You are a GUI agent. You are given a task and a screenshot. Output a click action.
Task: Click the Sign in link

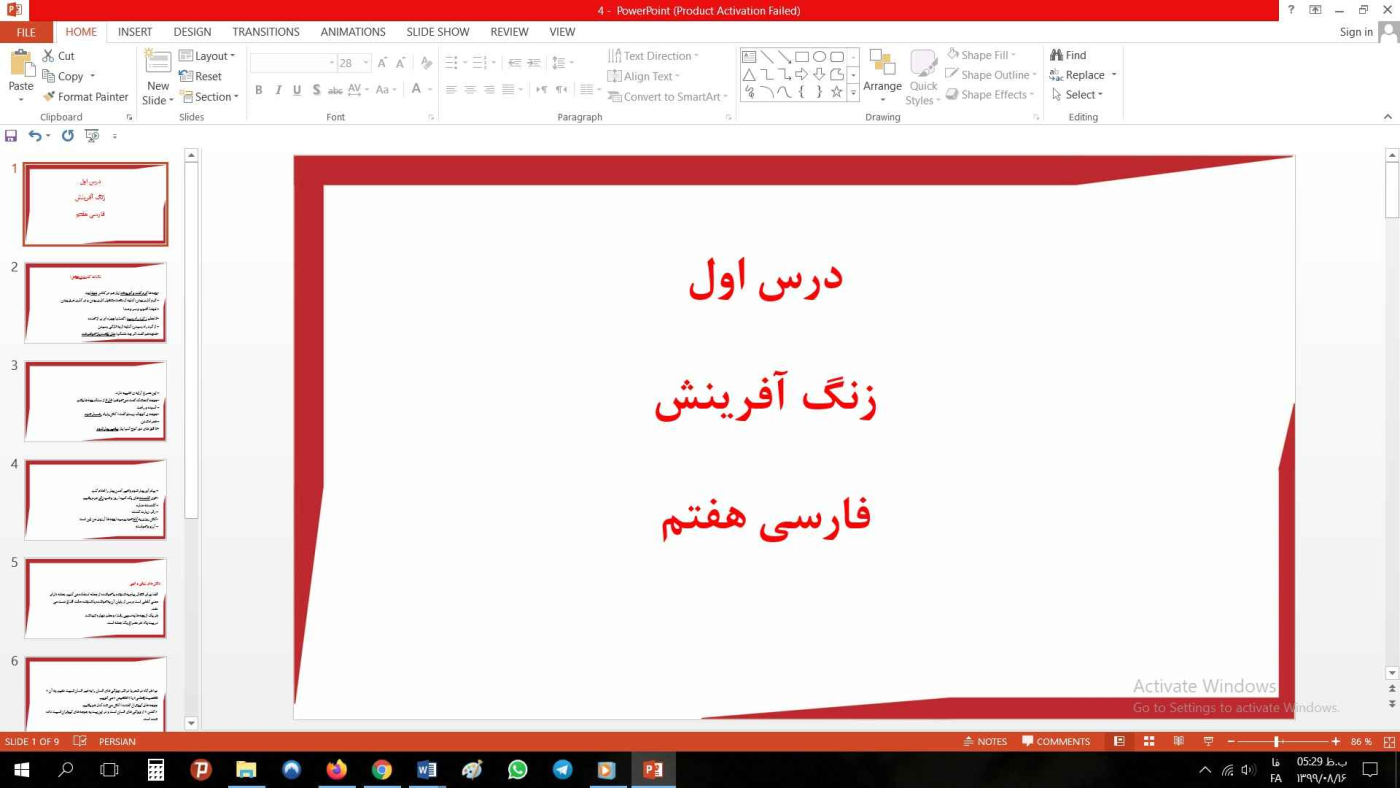pos(1355,32)
